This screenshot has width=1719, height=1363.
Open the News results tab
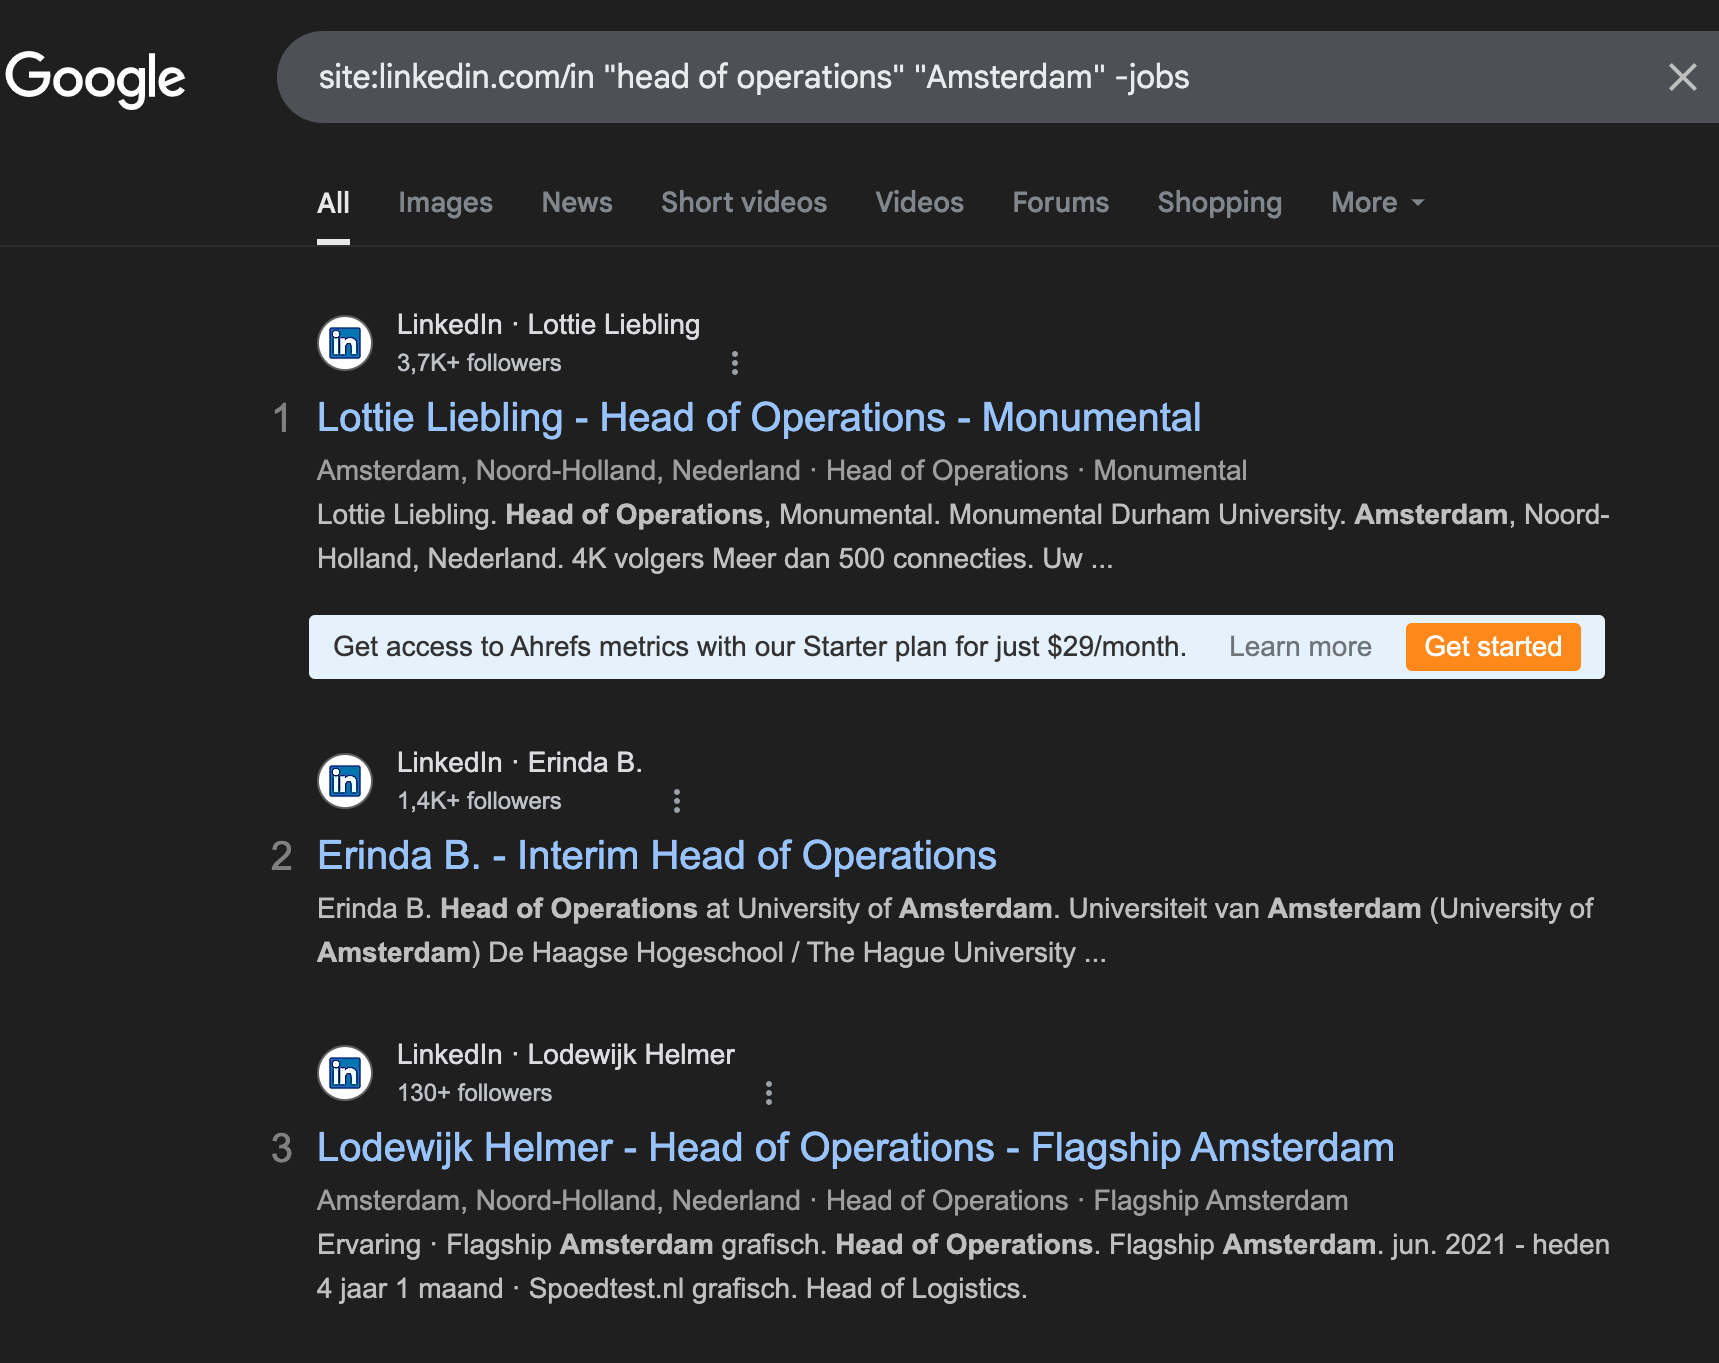(577, 202)
